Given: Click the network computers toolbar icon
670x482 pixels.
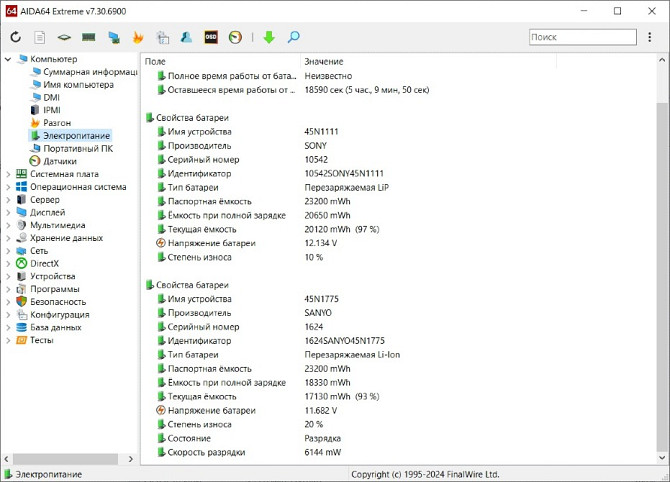Looking at the screenshot, I should pos(114,38).
